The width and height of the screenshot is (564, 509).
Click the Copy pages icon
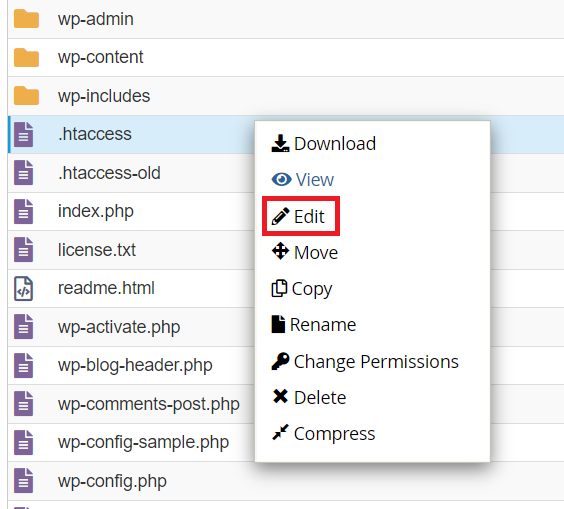point(279,288)
